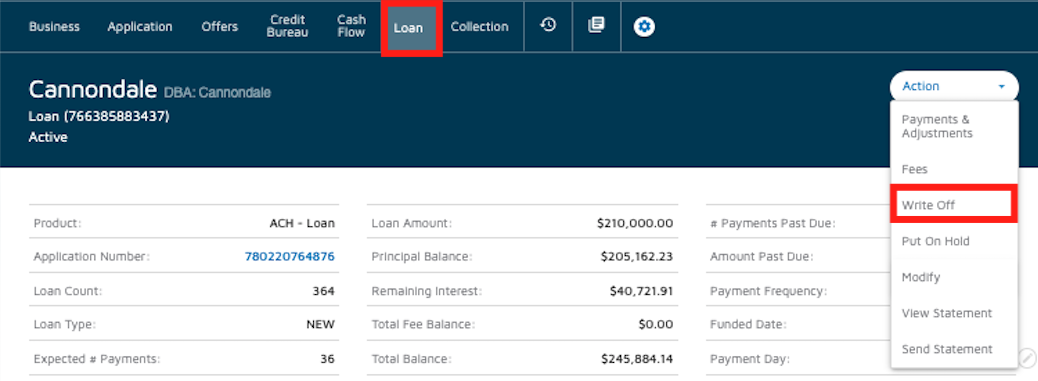Screen dimensions: 1038x381
Task: Switch to the Business tab
Action: coord(54,26)
